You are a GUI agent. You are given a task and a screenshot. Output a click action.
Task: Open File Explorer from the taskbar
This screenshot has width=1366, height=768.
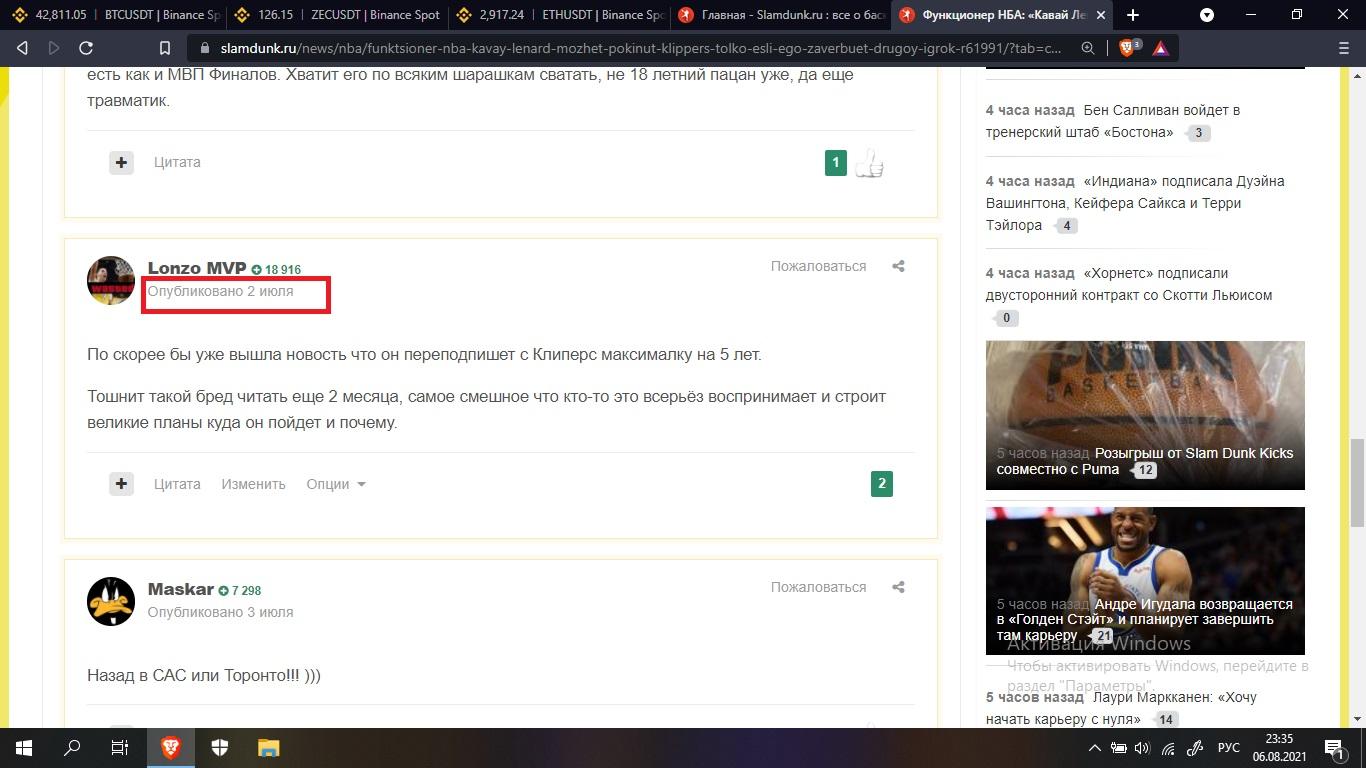268,748
